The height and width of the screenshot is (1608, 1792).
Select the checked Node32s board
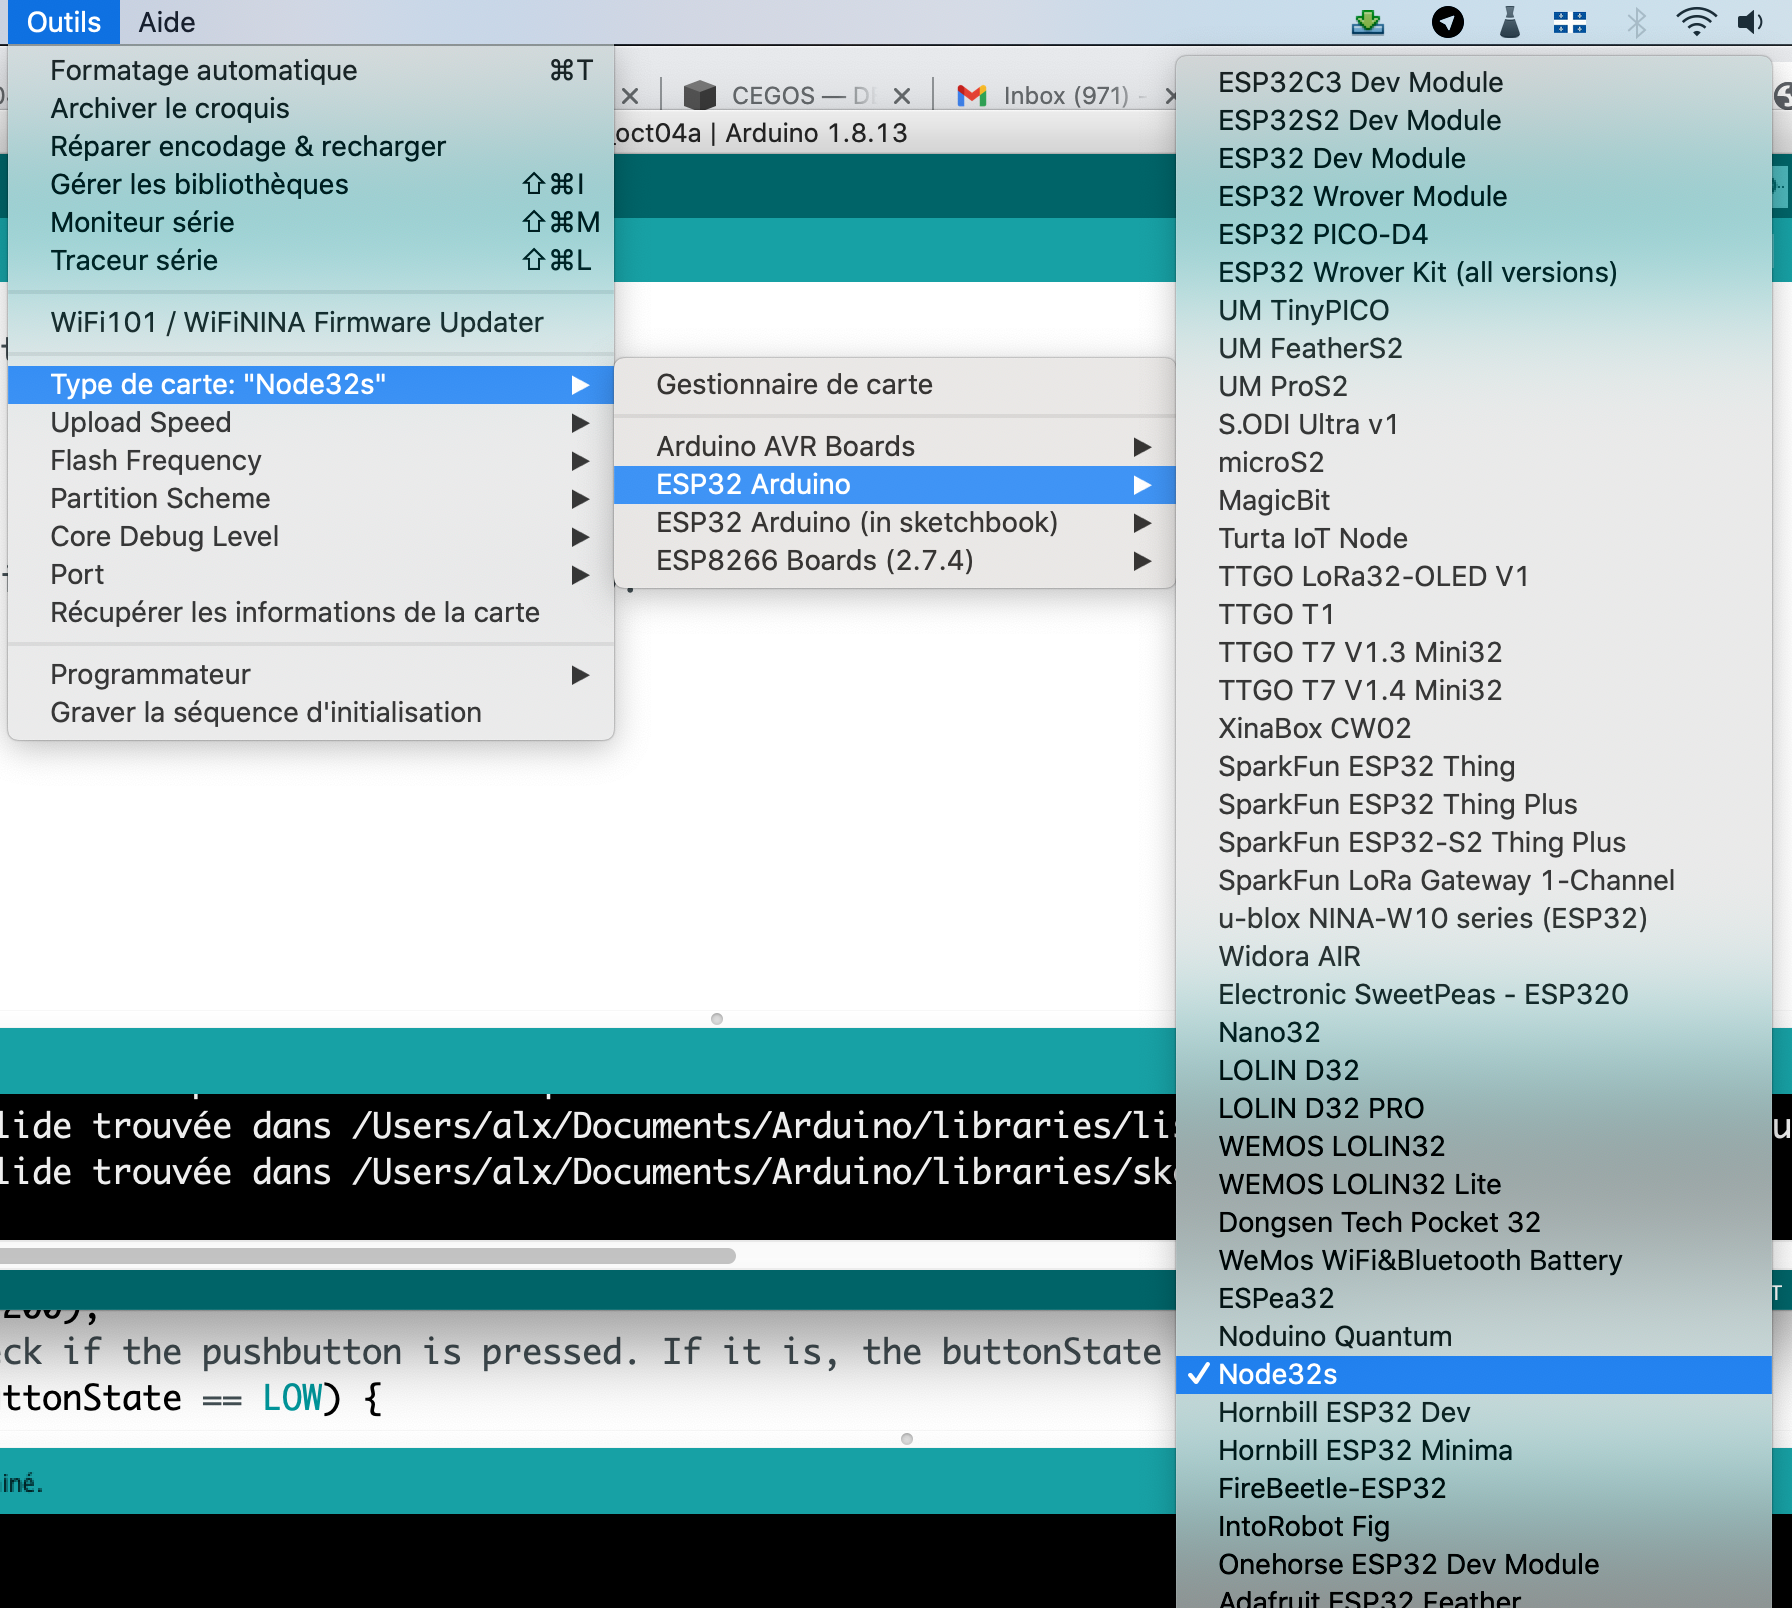[x=1277, y=1374]
